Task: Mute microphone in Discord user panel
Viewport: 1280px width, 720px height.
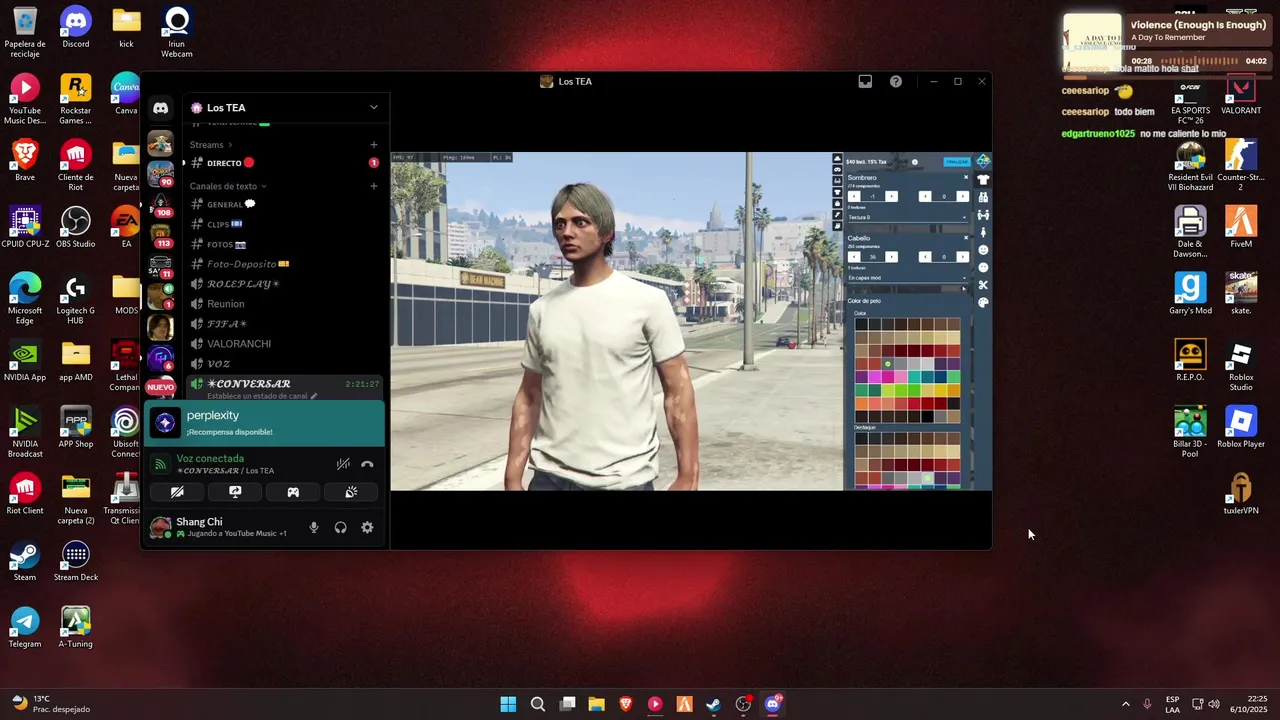Action: pyautogui.click(x=314, y=528)
